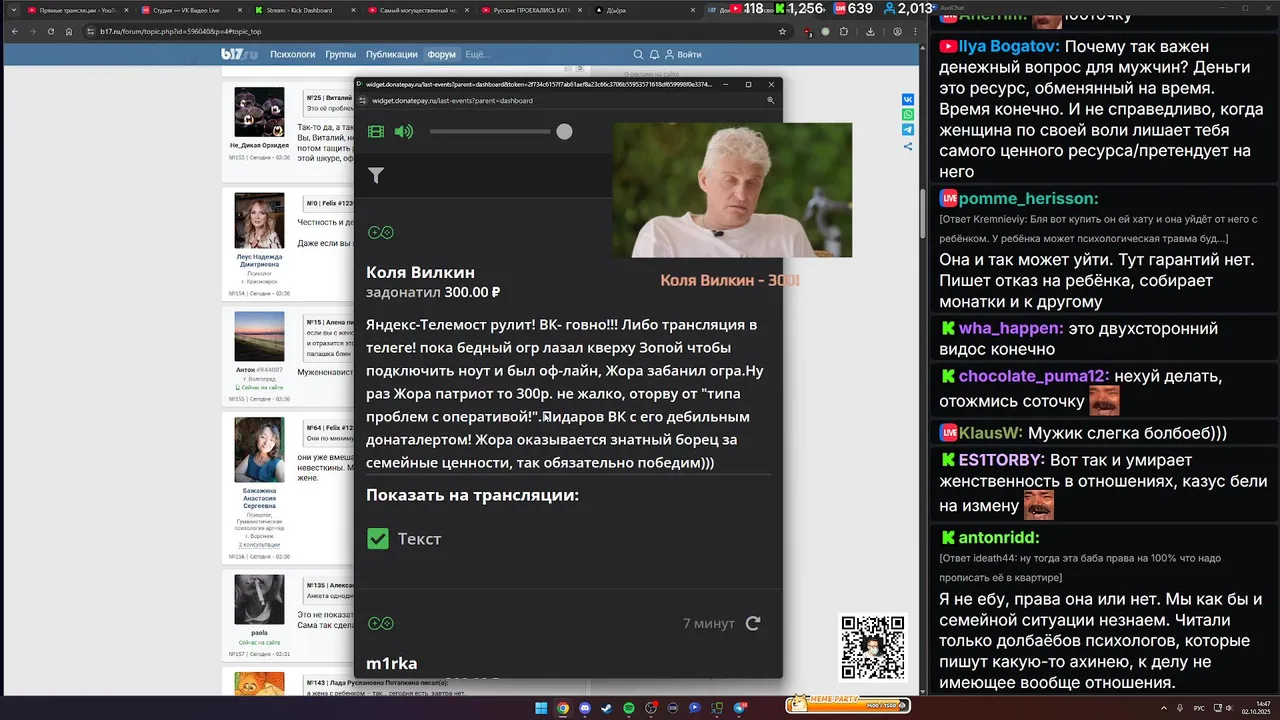Open Психологи menu on b17
1280x720 pixels.
tap(293, 54)
